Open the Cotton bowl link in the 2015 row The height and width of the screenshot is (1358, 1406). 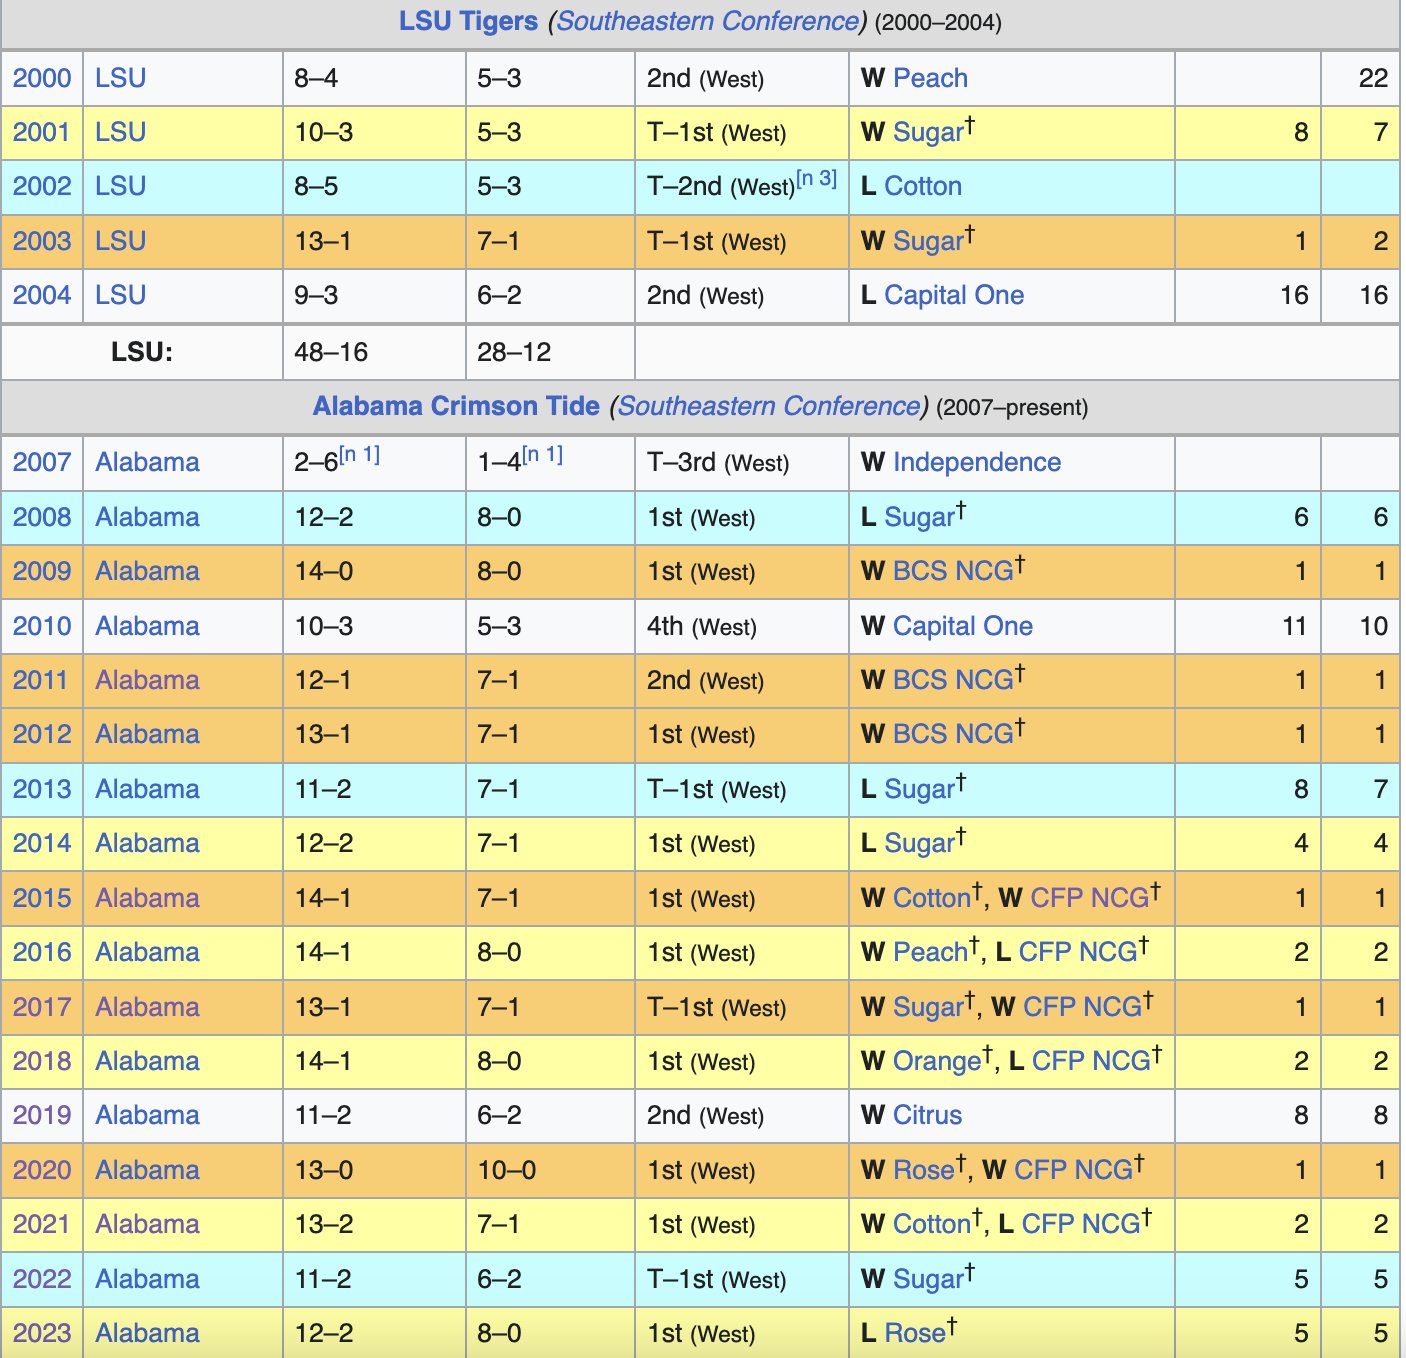(931, 898)
